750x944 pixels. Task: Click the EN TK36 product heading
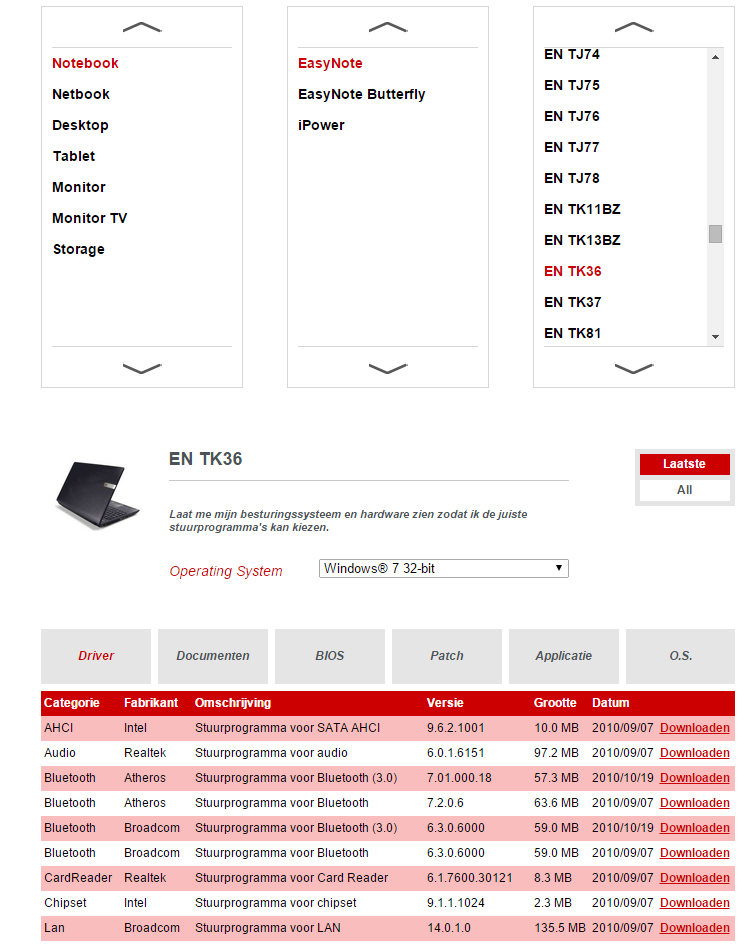click(205, 459)
